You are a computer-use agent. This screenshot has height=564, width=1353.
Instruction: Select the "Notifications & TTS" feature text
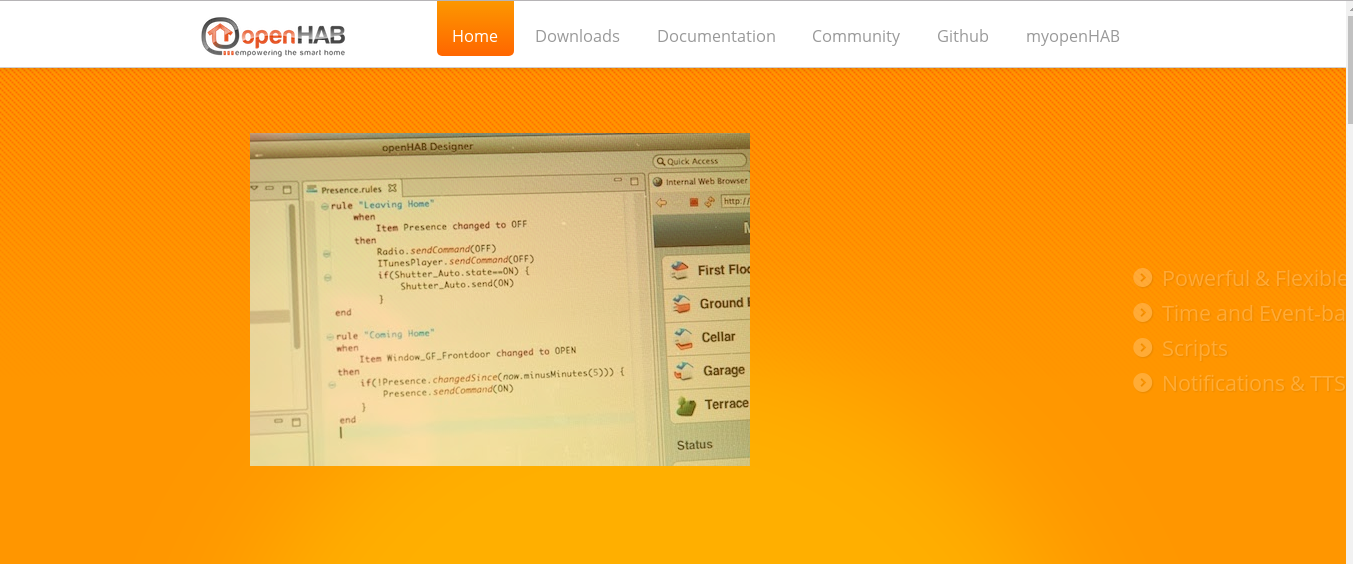click(x=1254, y=383)
